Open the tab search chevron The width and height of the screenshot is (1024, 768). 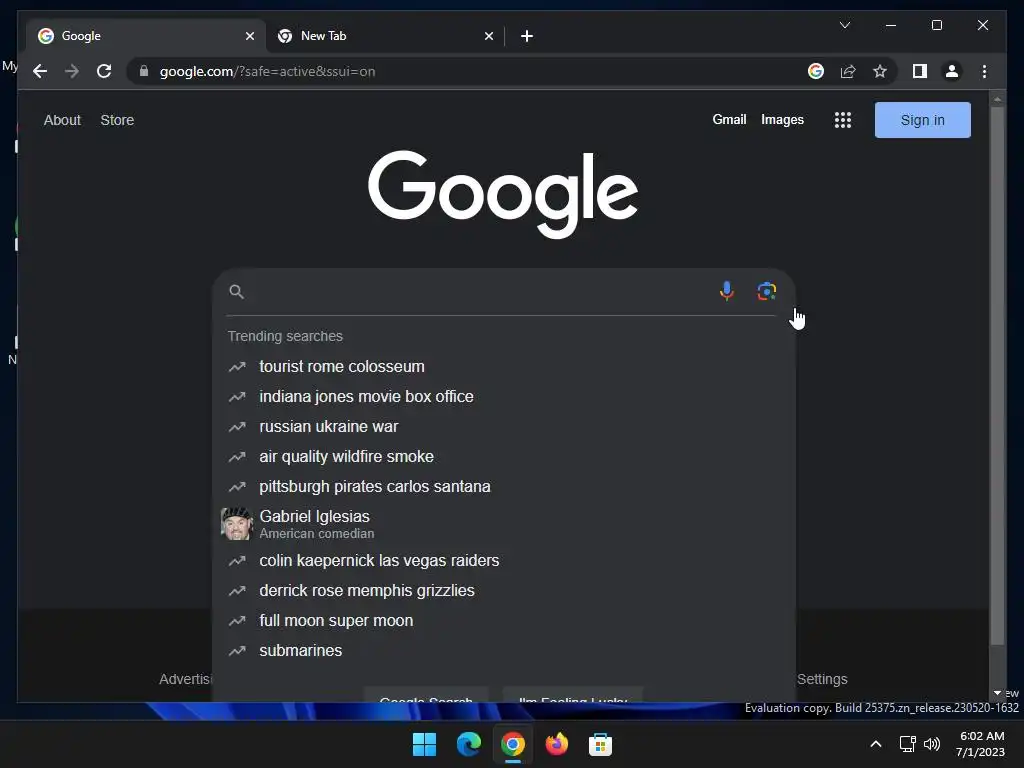point(844,25)
